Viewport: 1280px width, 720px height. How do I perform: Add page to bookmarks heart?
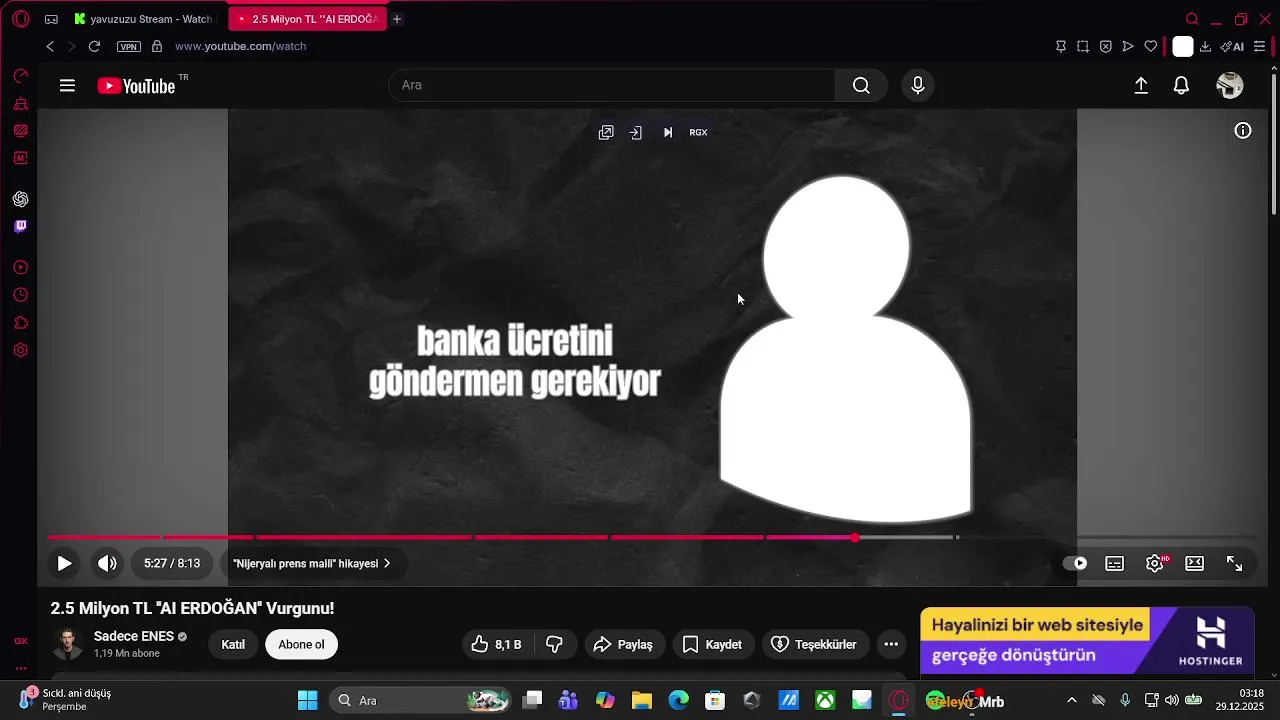(x=1151, y=46)
